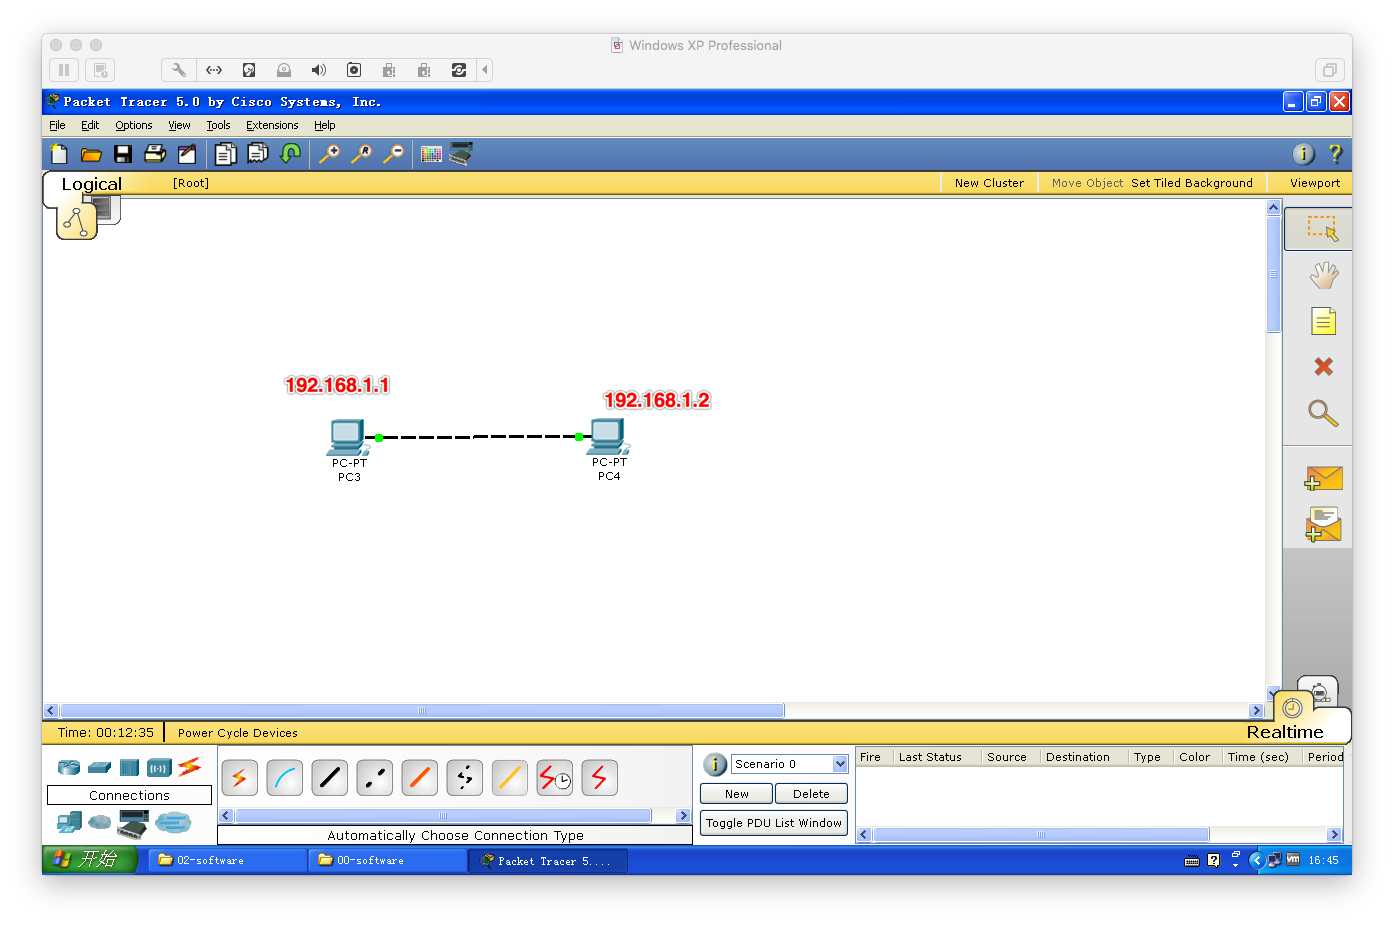1394x925 pixels.
Task: Click the Zoom In magnifier icon
Action: 329,153
